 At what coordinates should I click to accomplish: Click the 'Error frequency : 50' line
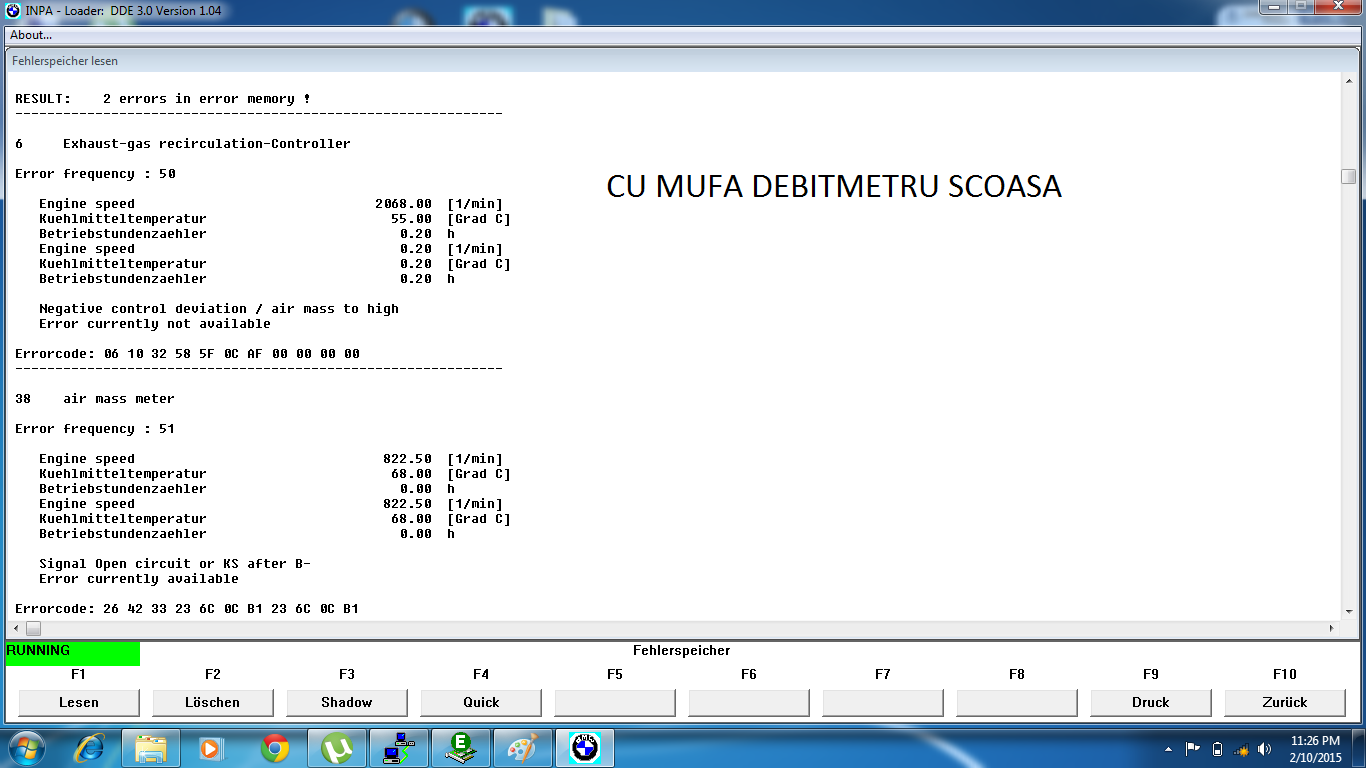[x=95, y=174]
